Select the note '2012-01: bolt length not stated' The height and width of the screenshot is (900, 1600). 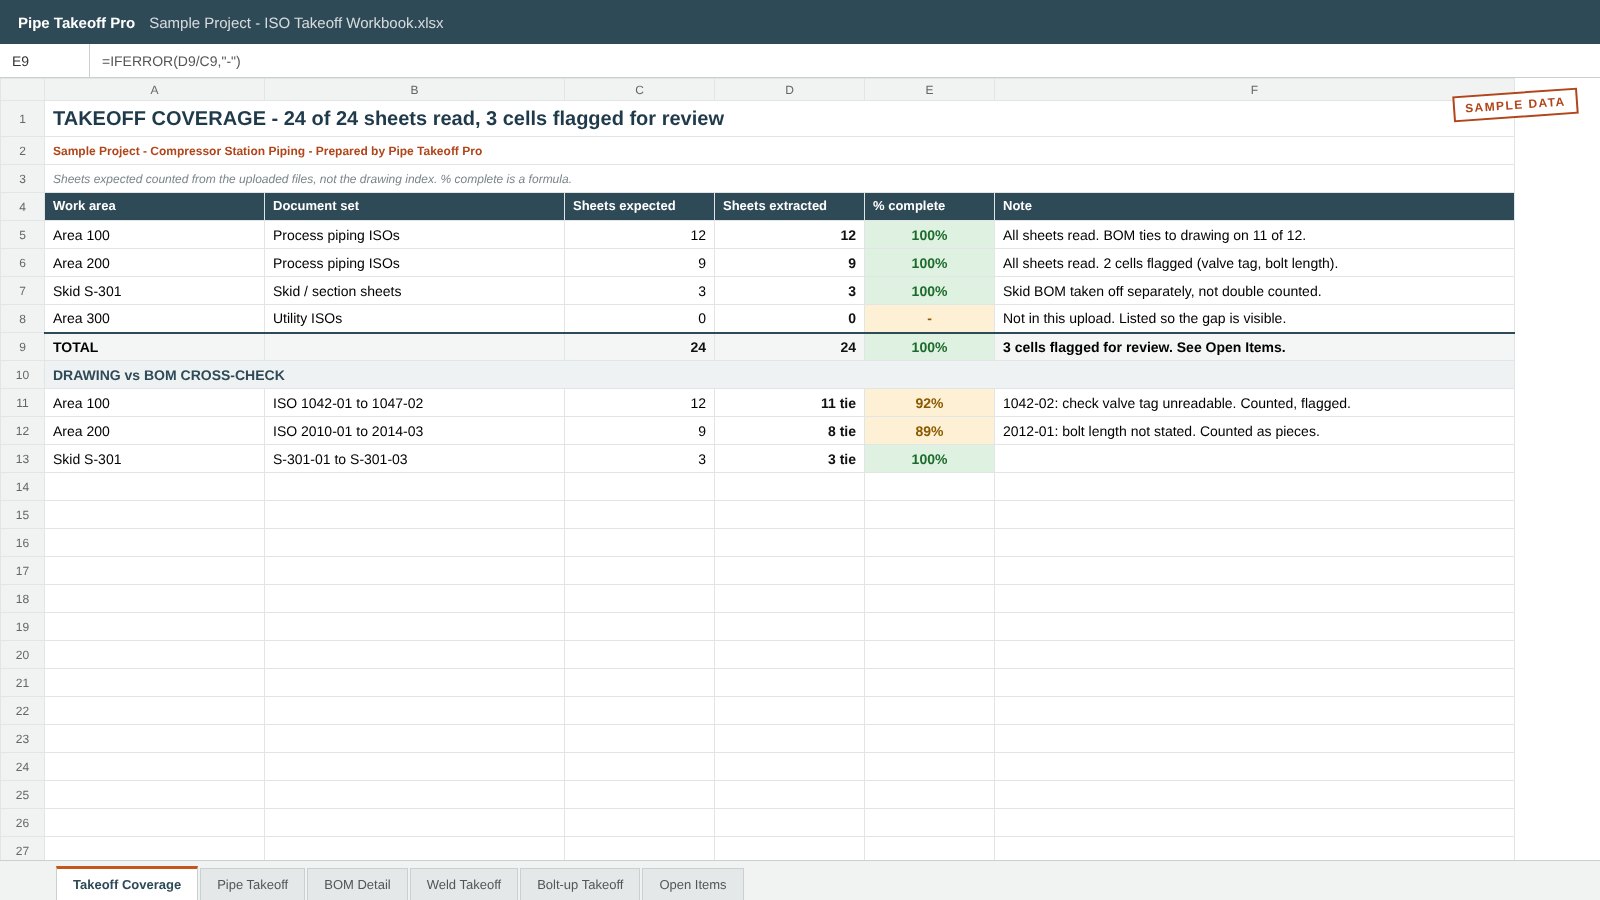point(1254,431)
